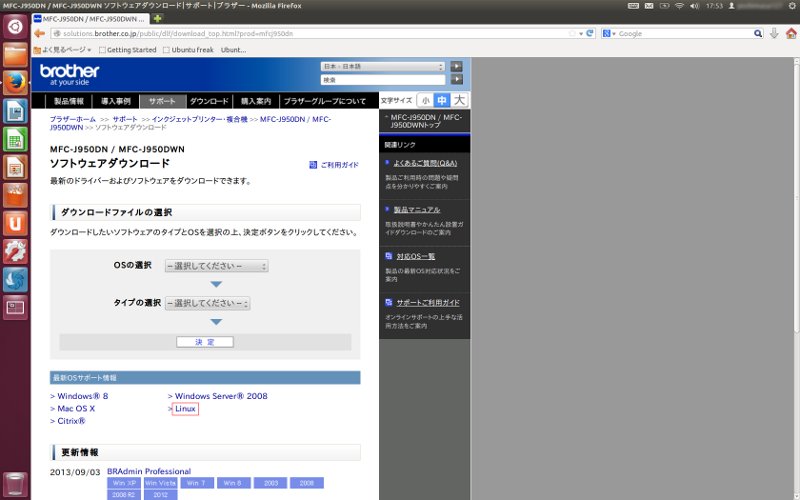The image size is (800, 500).
Task: Open サポート navigation tab
Action: (162, 101)
